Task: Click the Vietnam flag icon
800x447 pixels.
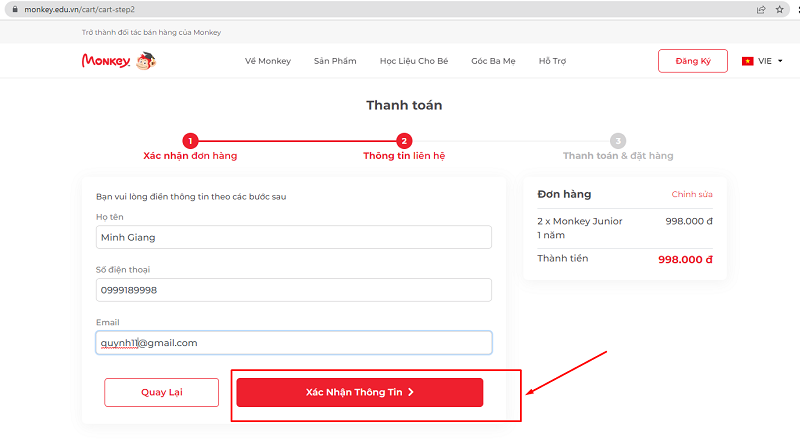Action: coord(747,61)
